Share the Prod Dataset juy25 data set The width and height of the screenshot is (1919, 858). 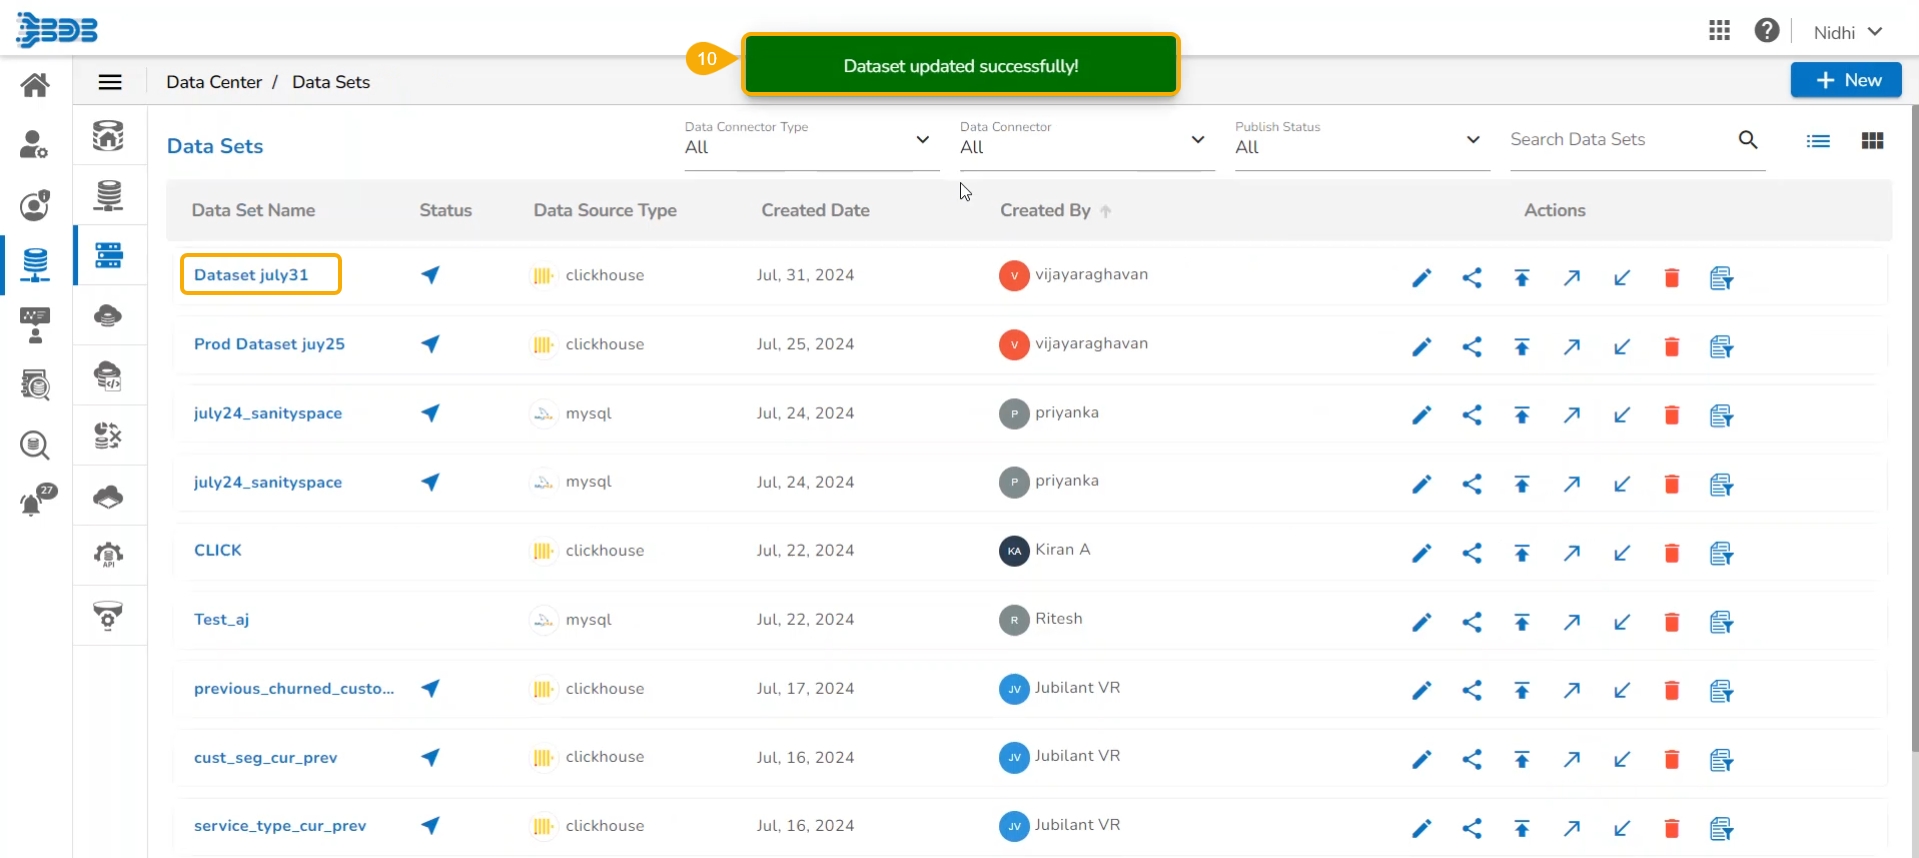[x=1471, y=347]
